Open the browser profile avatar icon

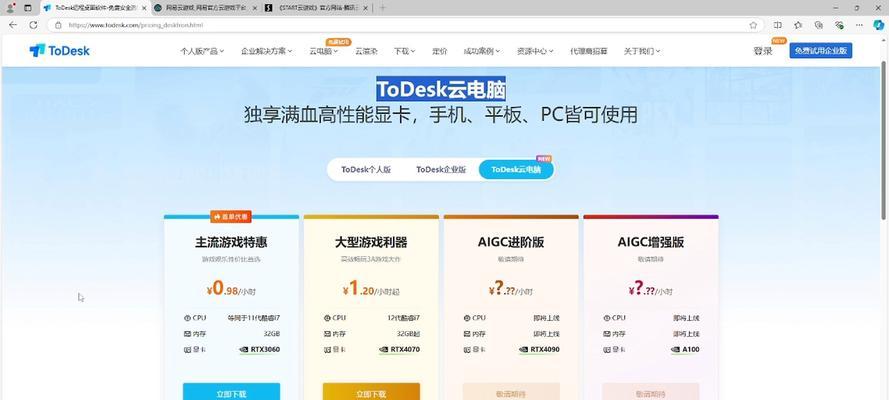[11, 8]
